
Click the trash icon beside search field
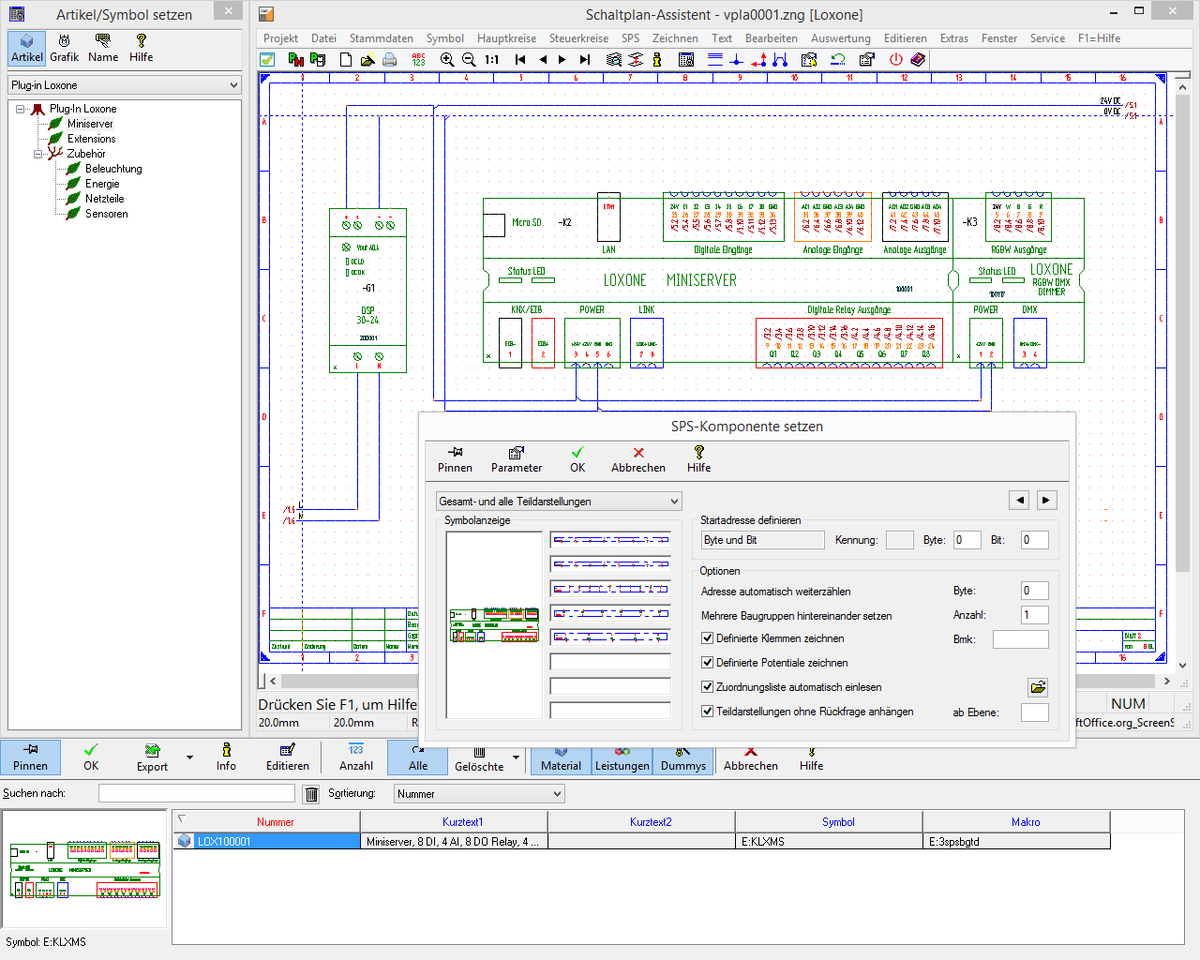click(311, 794)
